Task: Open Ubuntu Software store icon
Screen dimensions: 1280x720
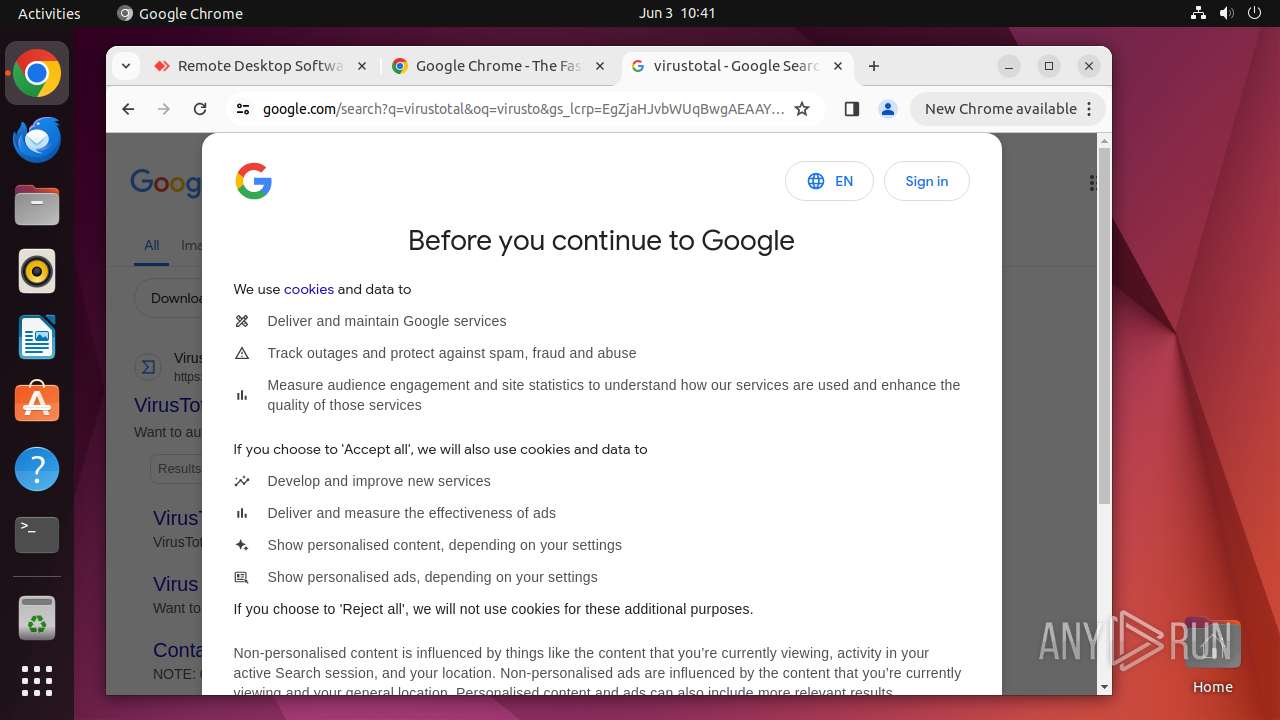Action: [37, 403]
